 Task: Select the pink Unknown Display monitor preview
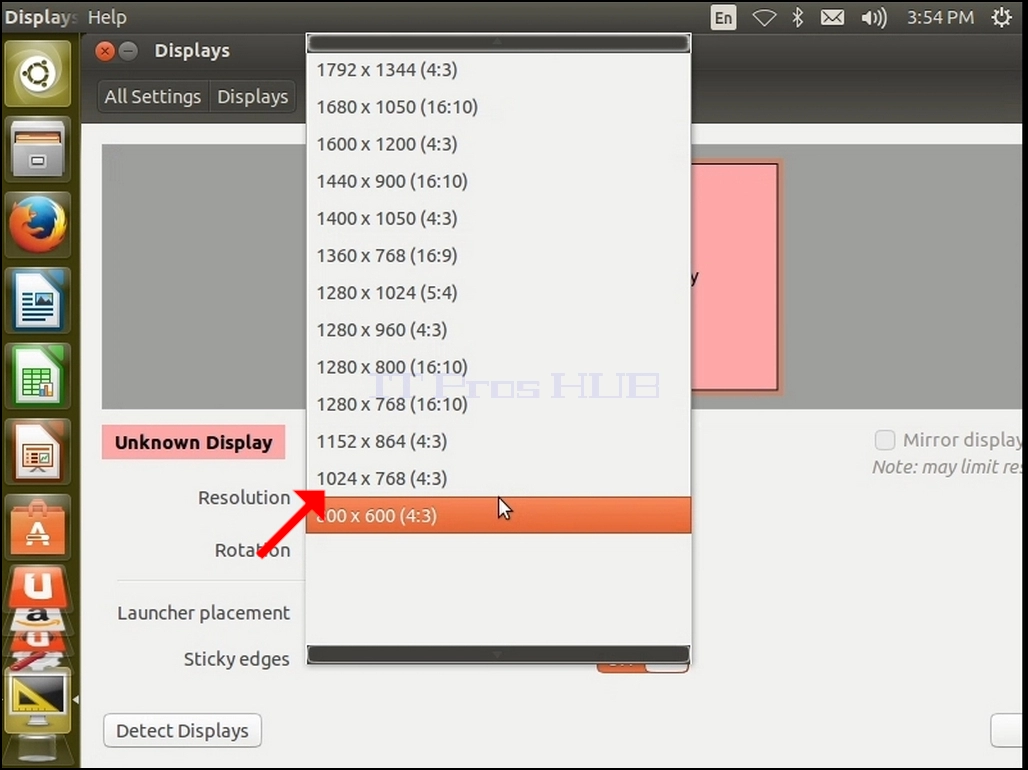[734, 277]
